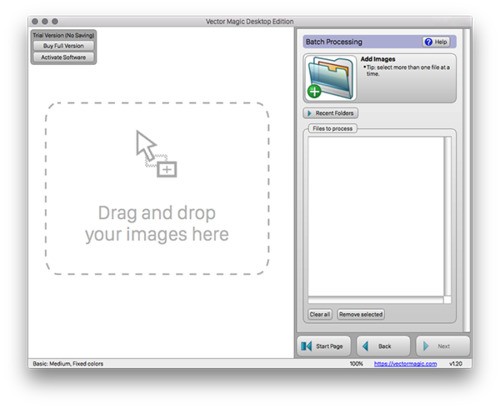500x408 pixels.
Task: Click the Start Page rewind arrow icon
Action: tap(306, 346)
